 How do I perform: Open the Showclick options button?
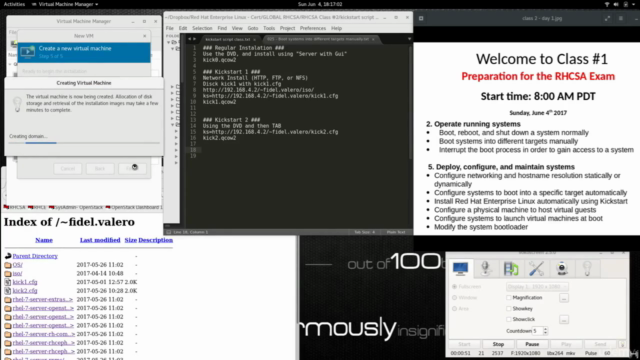coord(564,319)
